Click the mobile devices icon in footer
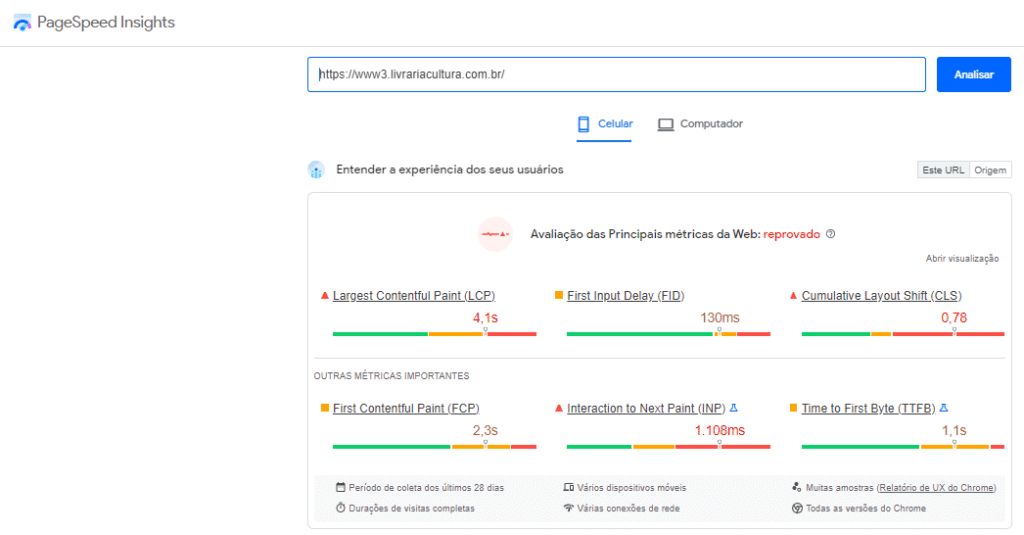1024x535 pixels. [x=568, y=488]
